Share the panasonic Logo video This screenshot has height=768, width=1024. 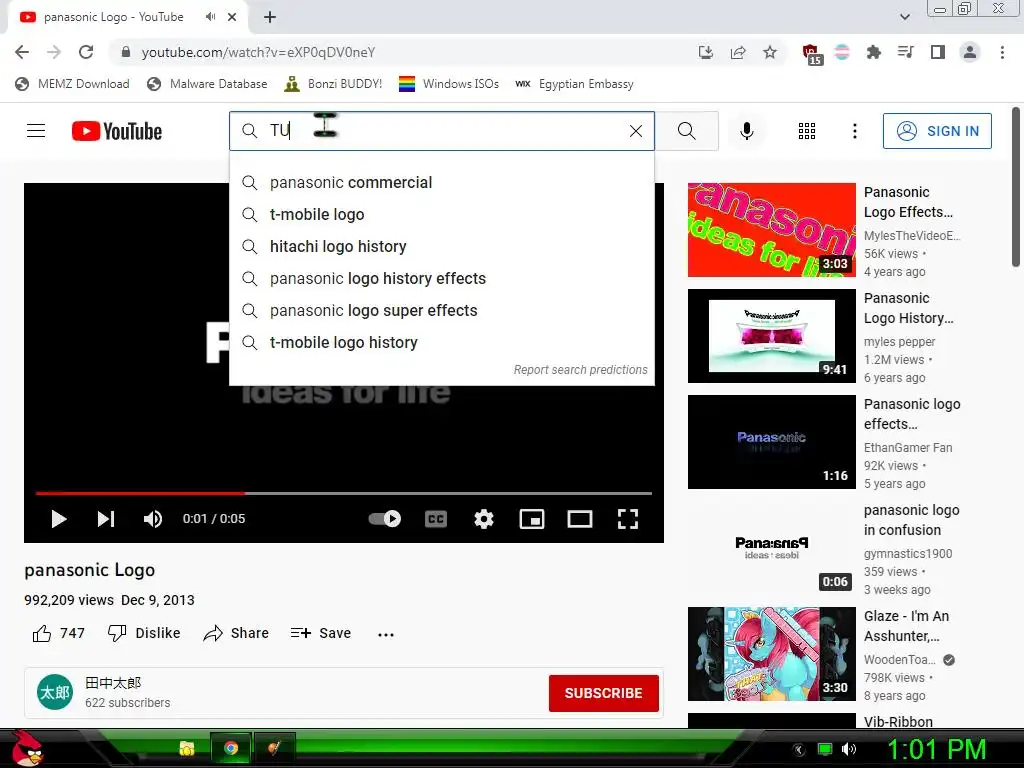coord(236,633)
